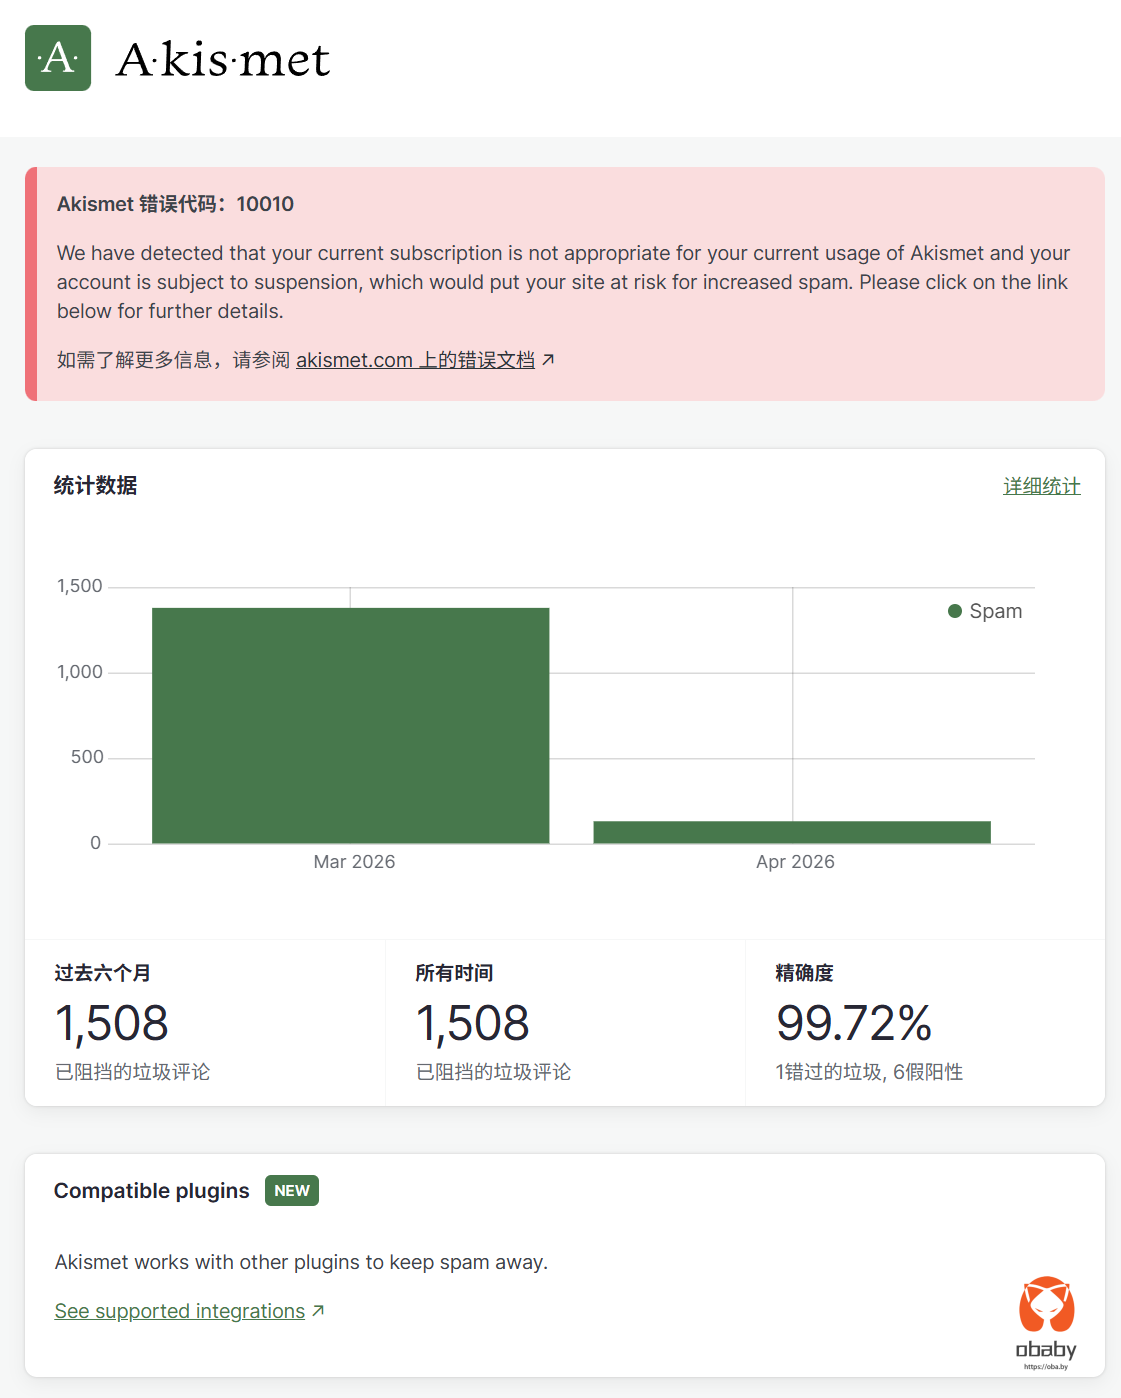Click the 过去六个月 1,508 statistic
1121x1398 pixels.
coord(111,1023)
